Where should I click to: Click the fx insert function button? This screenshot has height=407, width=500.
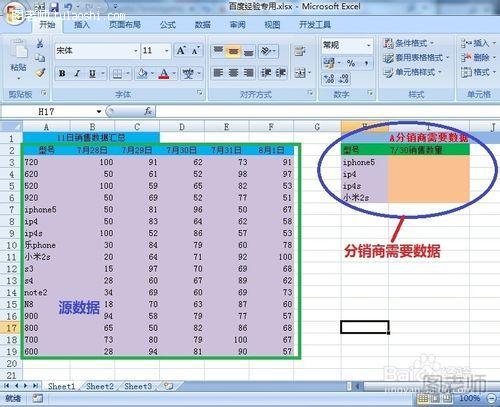coord(148,111)
